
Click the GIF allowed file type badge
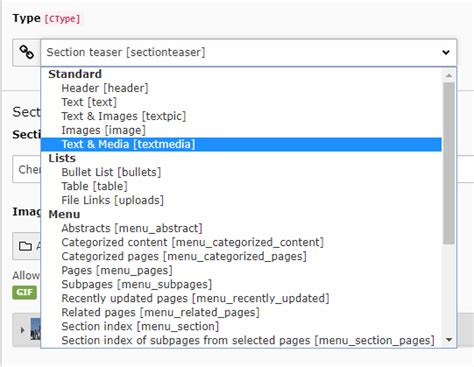tap(25, 292)
